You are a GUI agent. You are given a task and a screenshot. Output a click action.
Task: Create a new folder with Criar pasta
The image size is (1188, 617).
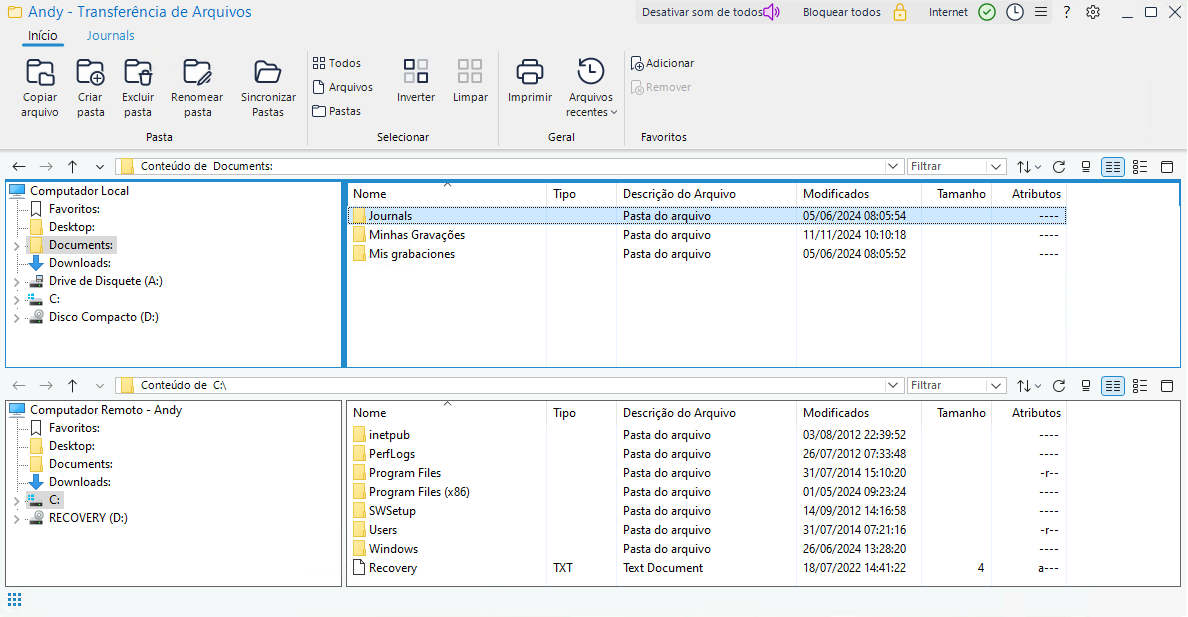[x=90, y=73]
